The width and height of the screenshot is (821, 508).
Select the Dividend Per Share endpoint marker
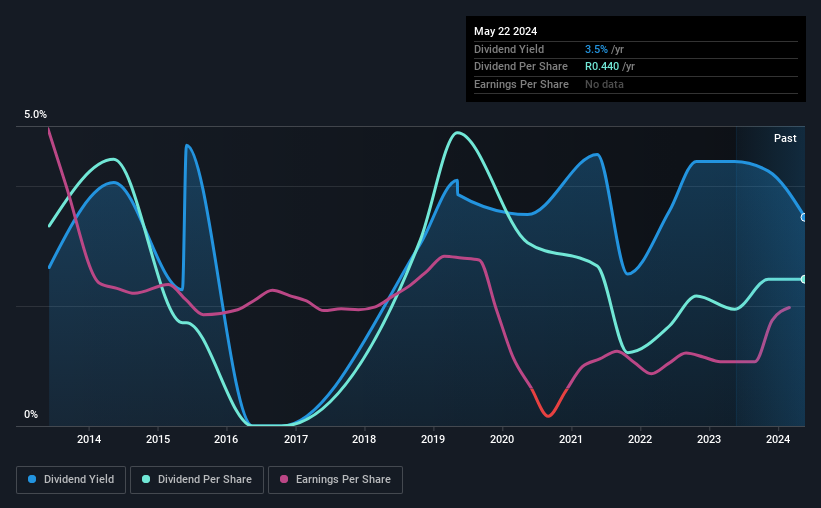(x=804, y=279)
